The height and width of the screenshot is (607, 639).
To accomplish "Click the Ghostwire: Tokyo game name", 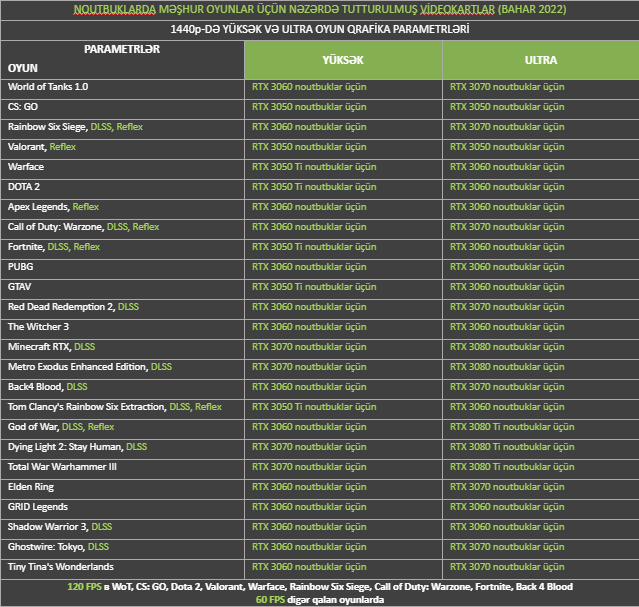I will coord(46,546).
